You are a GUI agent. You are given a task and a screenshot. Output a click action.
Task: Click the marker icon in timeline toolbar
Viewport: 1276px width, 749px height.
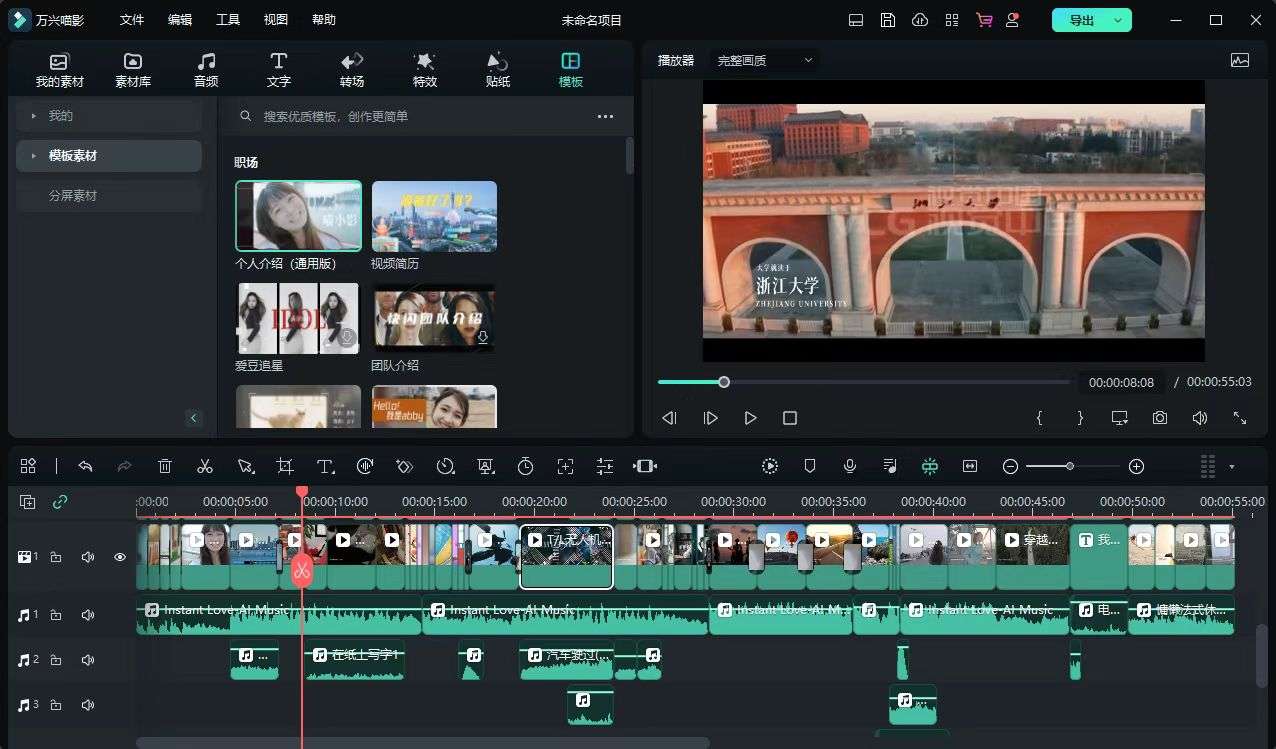(810, 466)
